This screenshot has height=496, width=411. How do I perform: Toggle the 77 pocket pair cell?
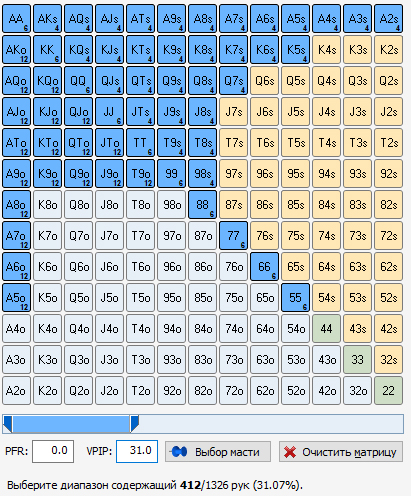click(x=233, y=236)
